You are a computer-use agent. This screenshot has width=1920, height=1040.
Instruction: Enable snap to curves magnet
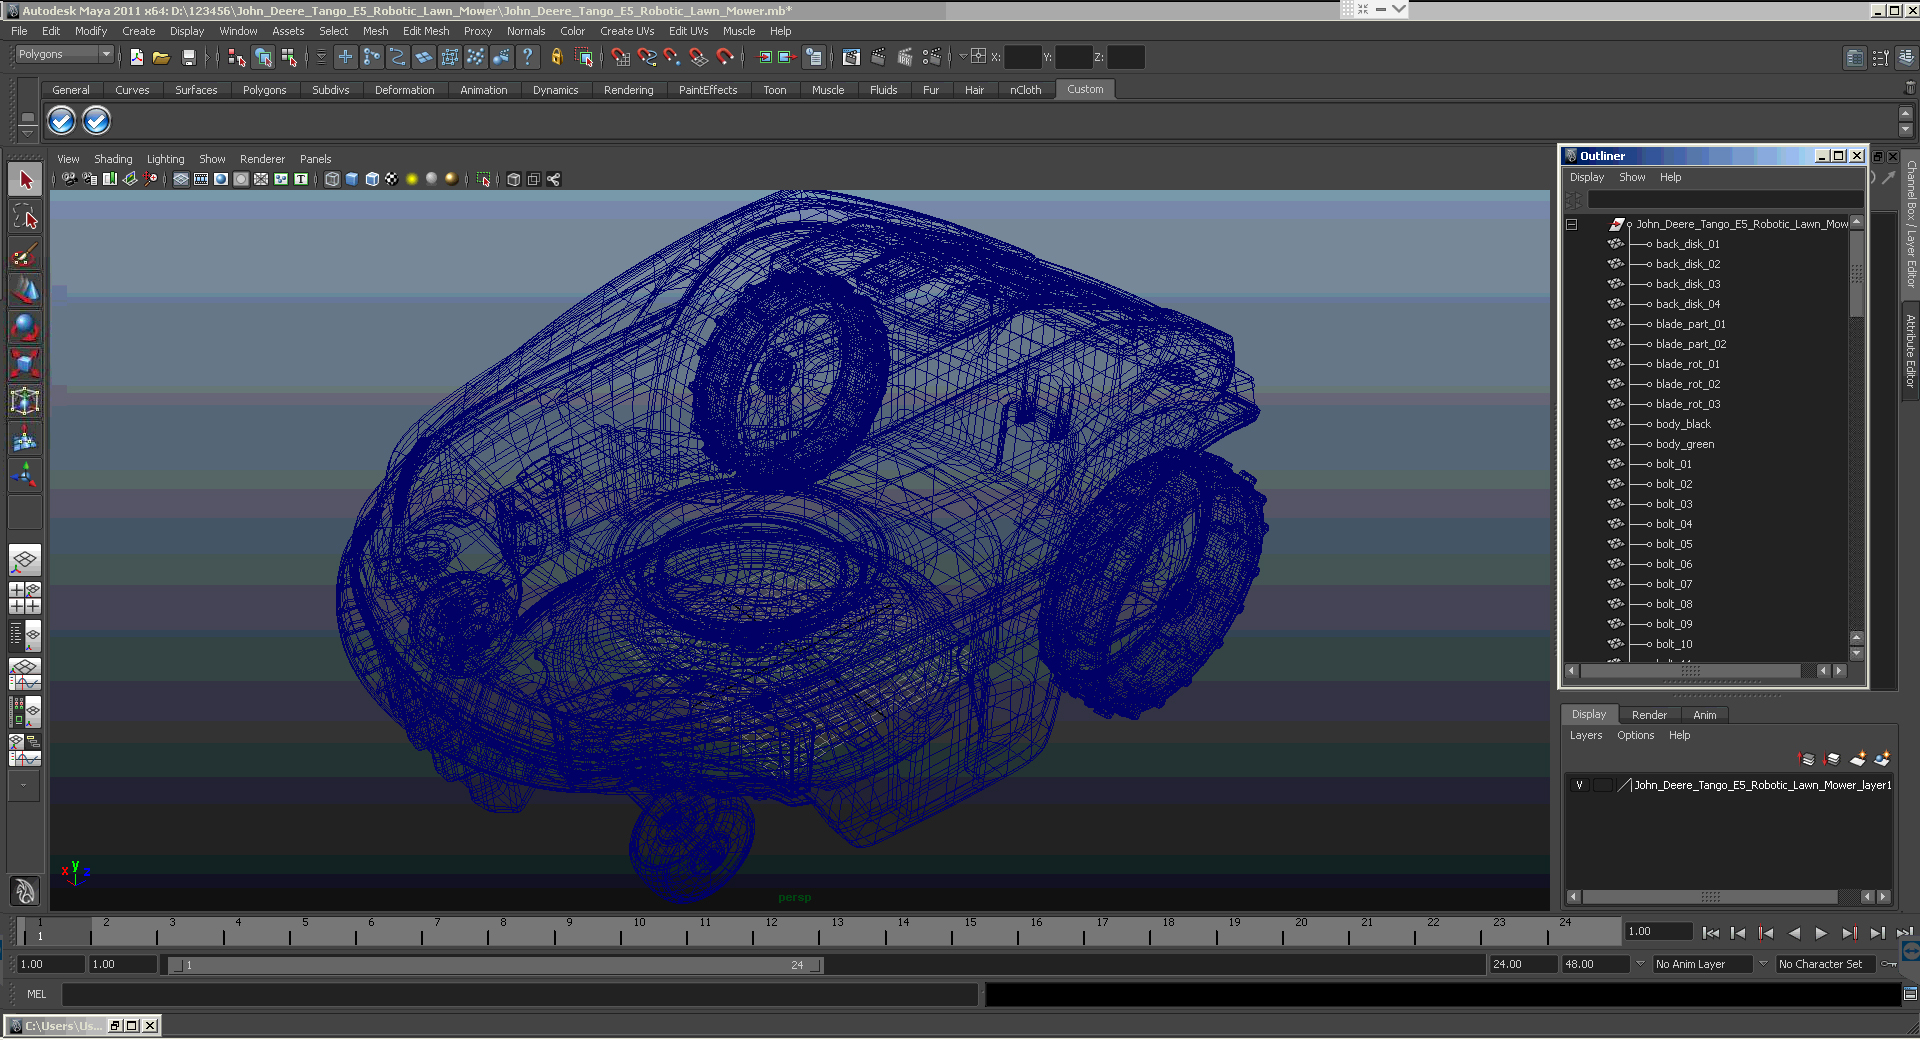(x=647, y=58)
